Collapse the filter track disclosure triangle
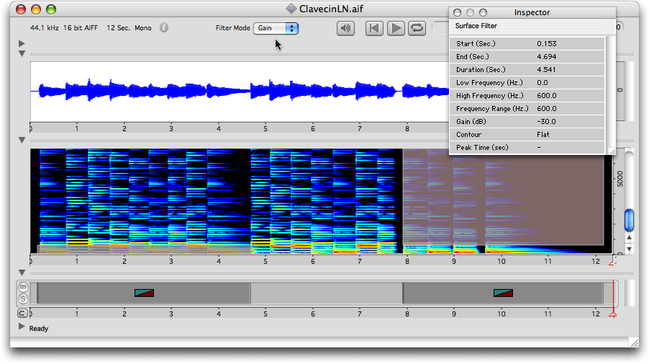Image resolution: width=649 pixels, height=364 pixels. click(22, 273)
